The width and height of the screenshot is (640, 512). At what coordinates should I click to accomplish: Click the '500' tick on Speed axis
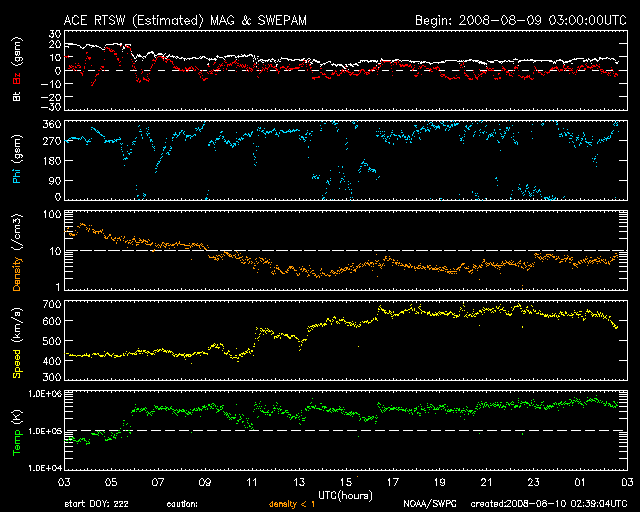pos(52,341)
